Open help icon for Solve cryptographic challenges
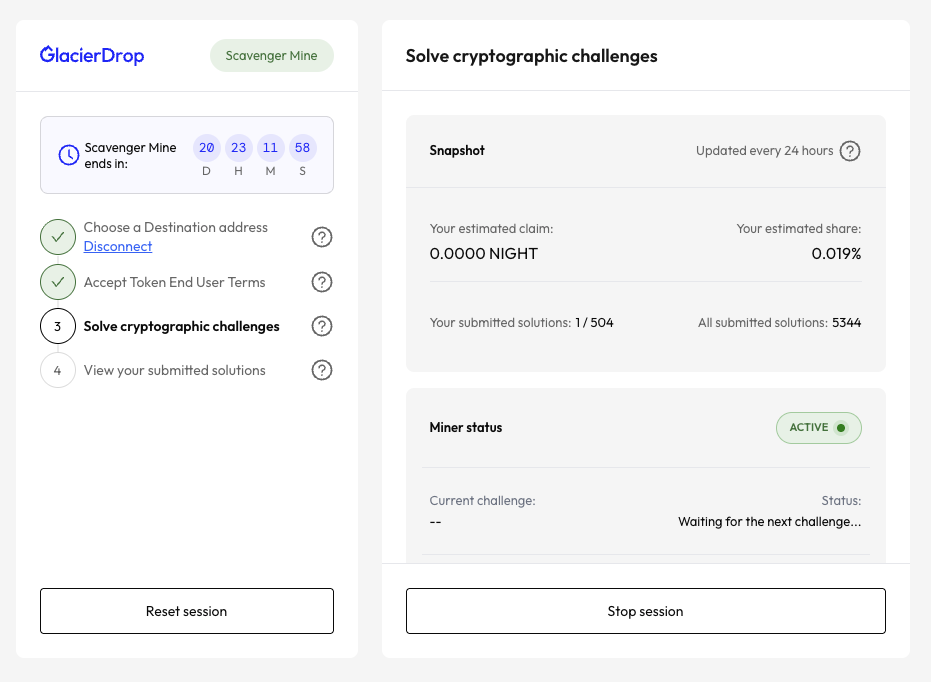931x682 pixels. point(321,326)
